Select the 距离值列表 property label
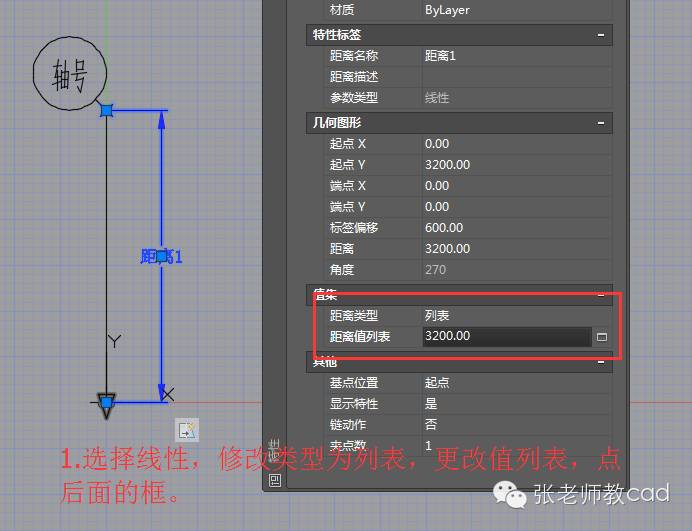This screenshot has height=531, width=692. (x=360, y=336)
